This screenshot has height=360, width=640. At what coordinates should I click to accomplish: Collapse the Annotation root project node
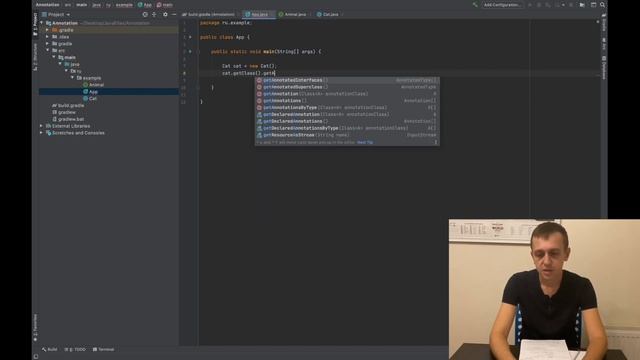point(42,23)
